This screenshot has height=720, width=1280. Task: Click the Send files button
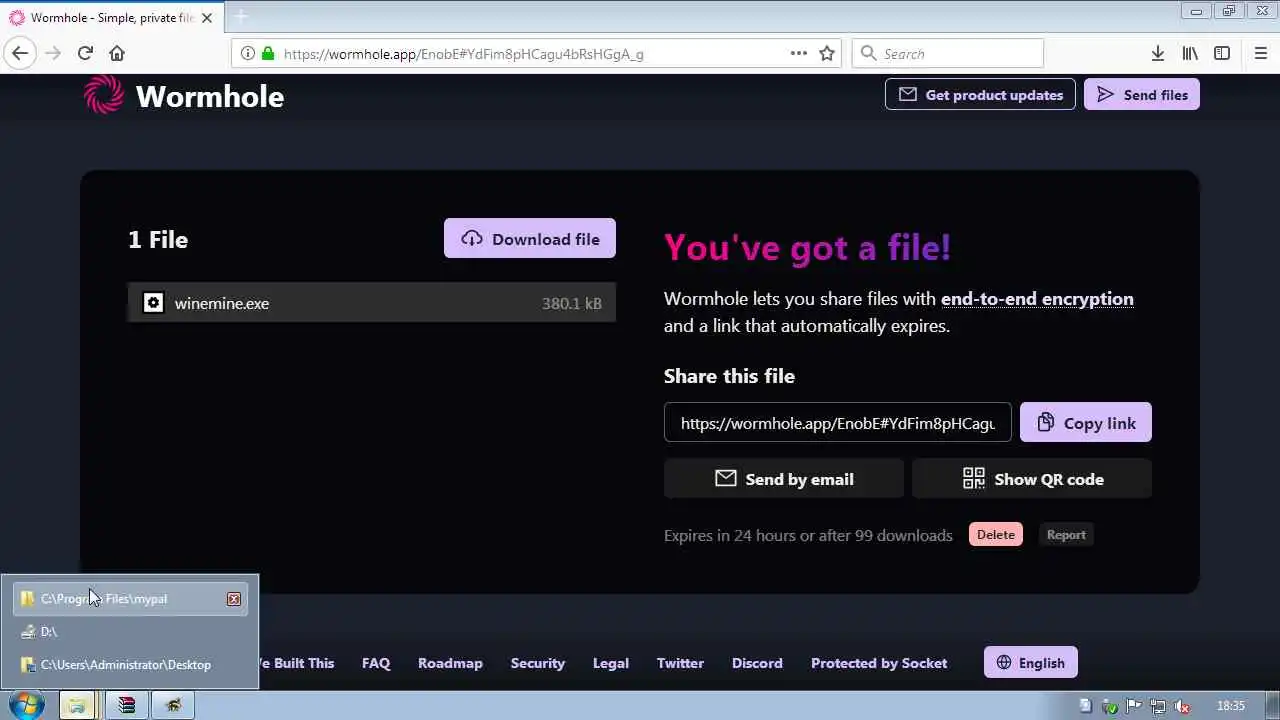click(1142, 95)
